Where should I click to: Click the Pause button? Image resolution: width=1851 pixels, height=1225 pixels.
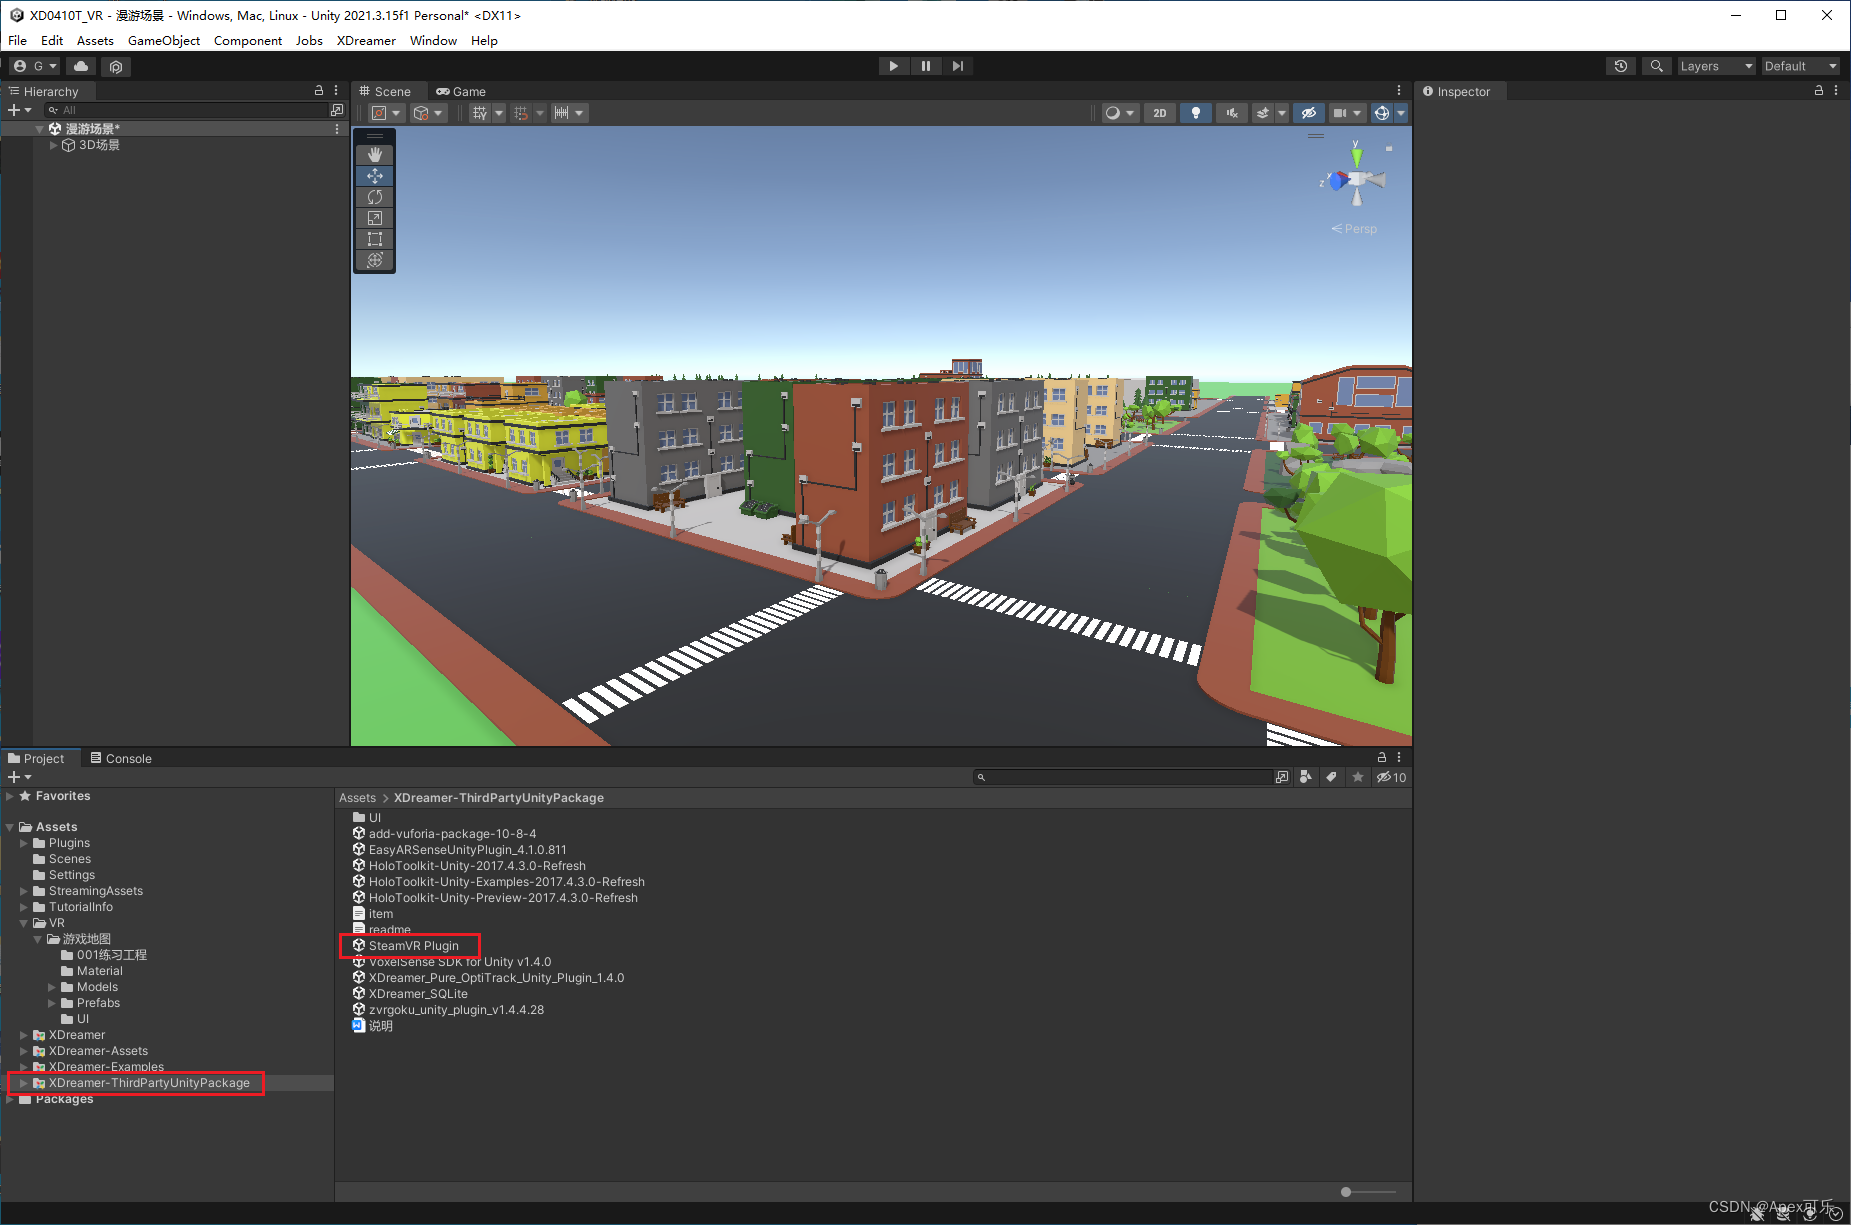(926, 66)
